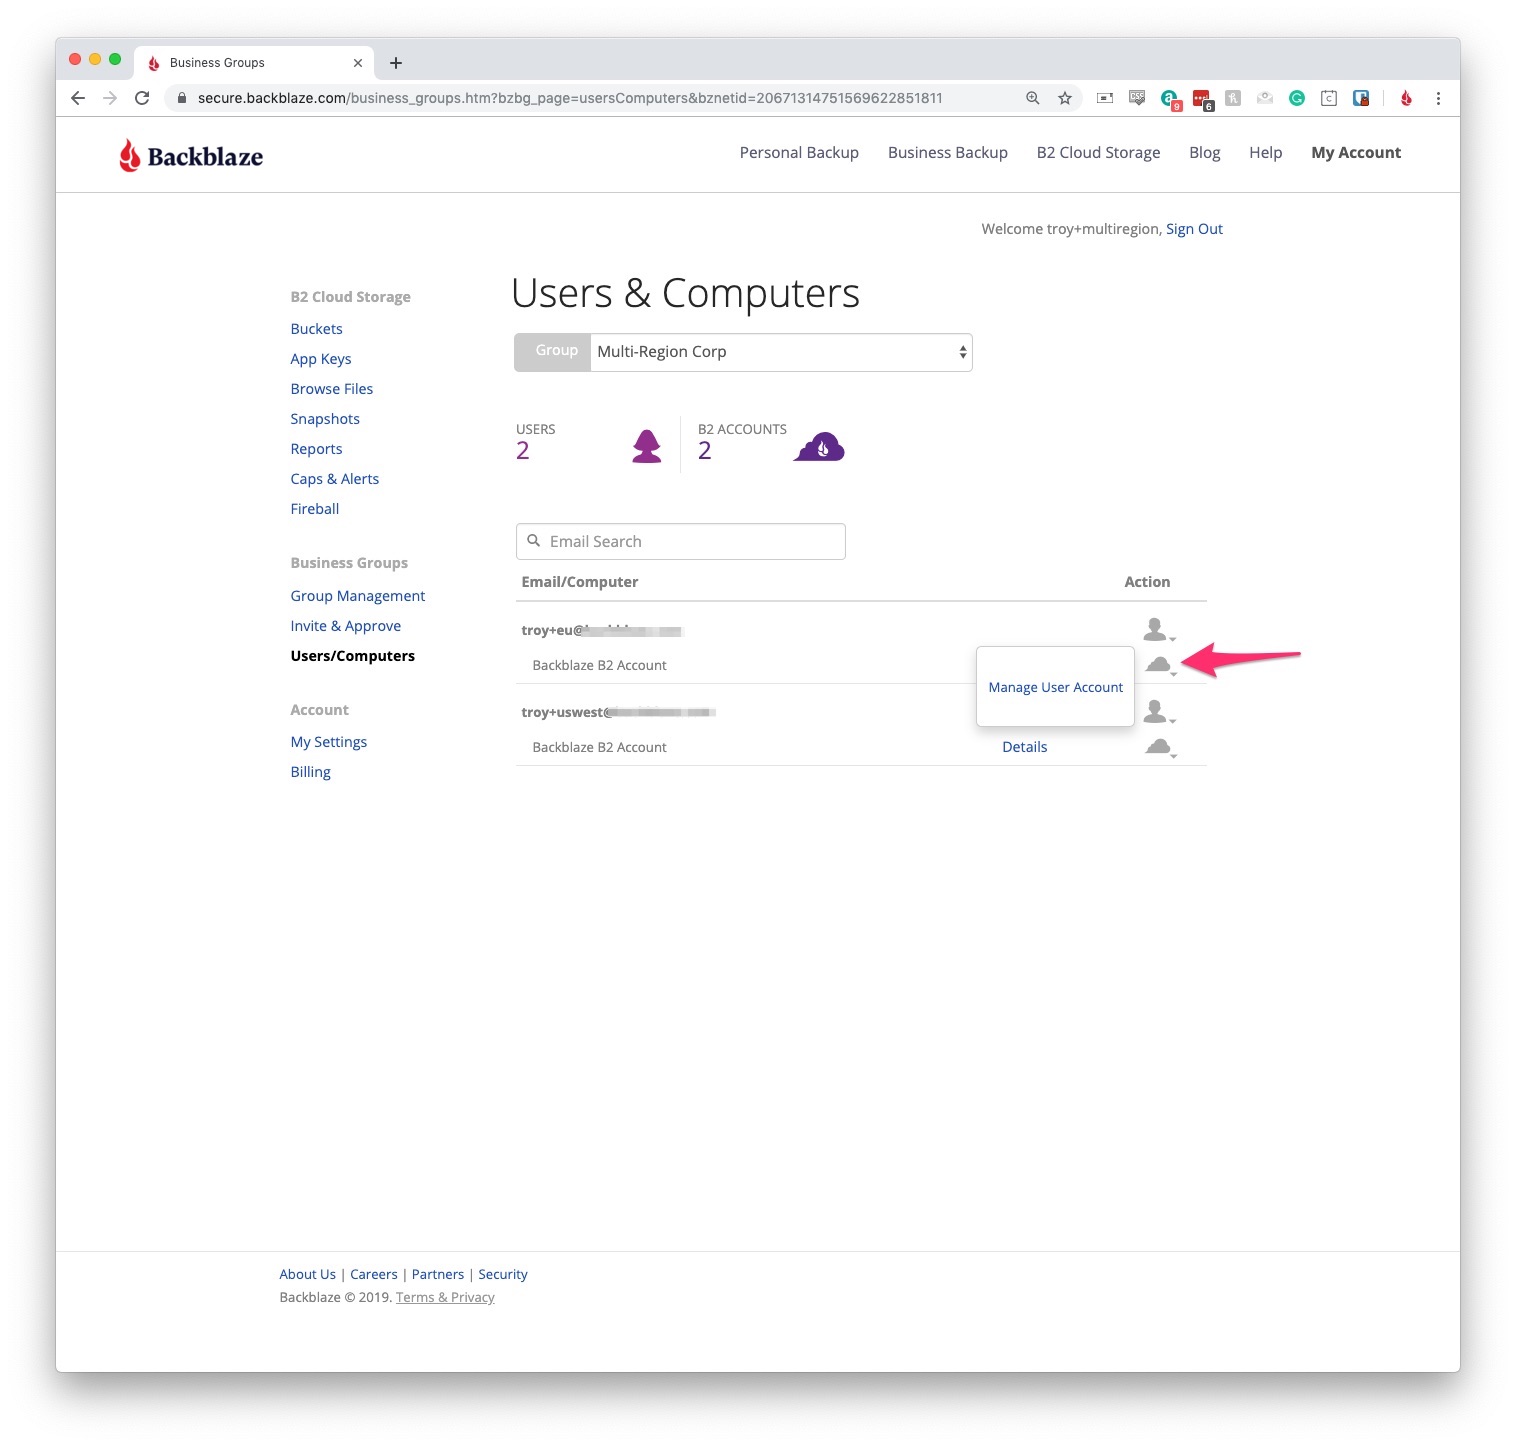Open the Blog nav link
The height and width of the screenshot is (1446, 1516).
coord(1205,152)
